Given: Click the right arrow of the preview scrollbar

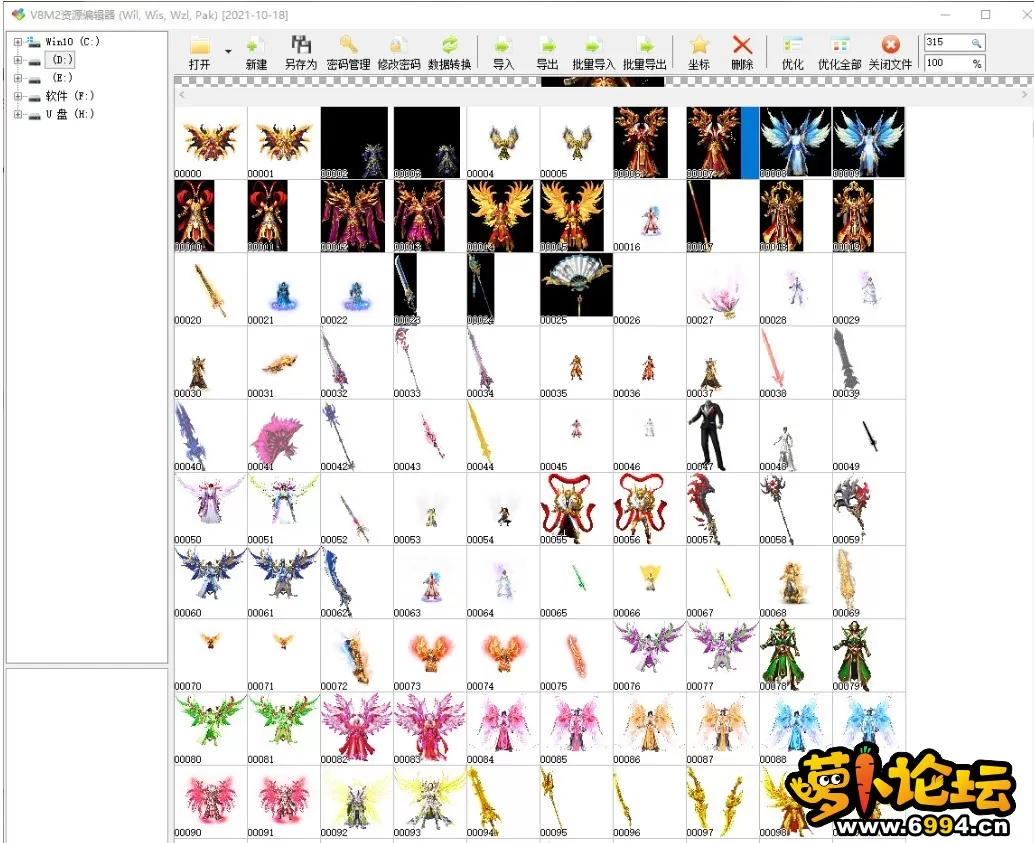Looking at the screenshot, I should point(1024,95).
